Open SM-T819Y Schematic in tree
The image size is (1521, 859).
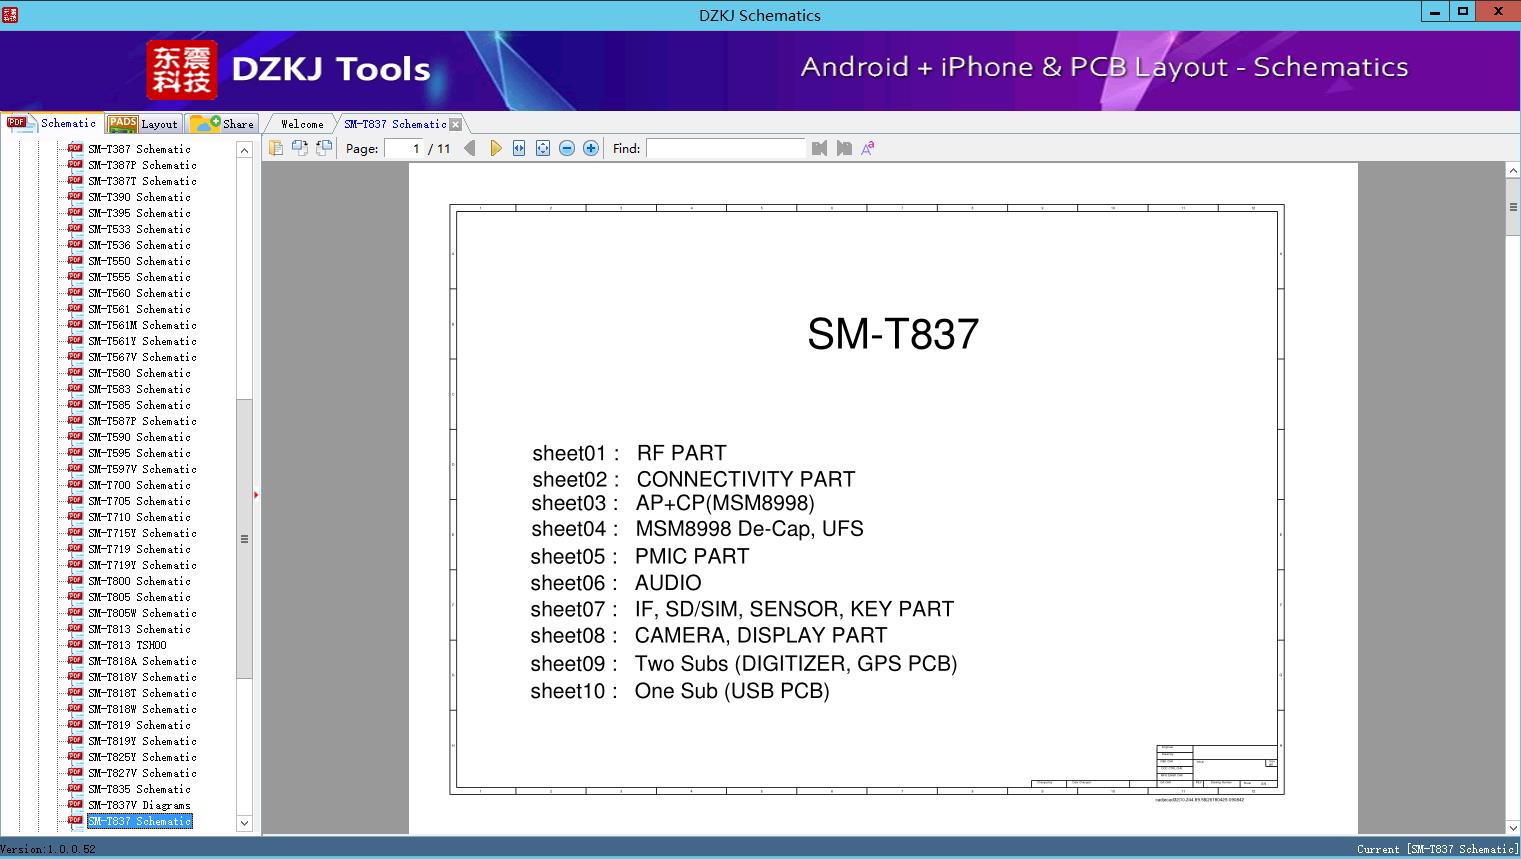point(142,741)
